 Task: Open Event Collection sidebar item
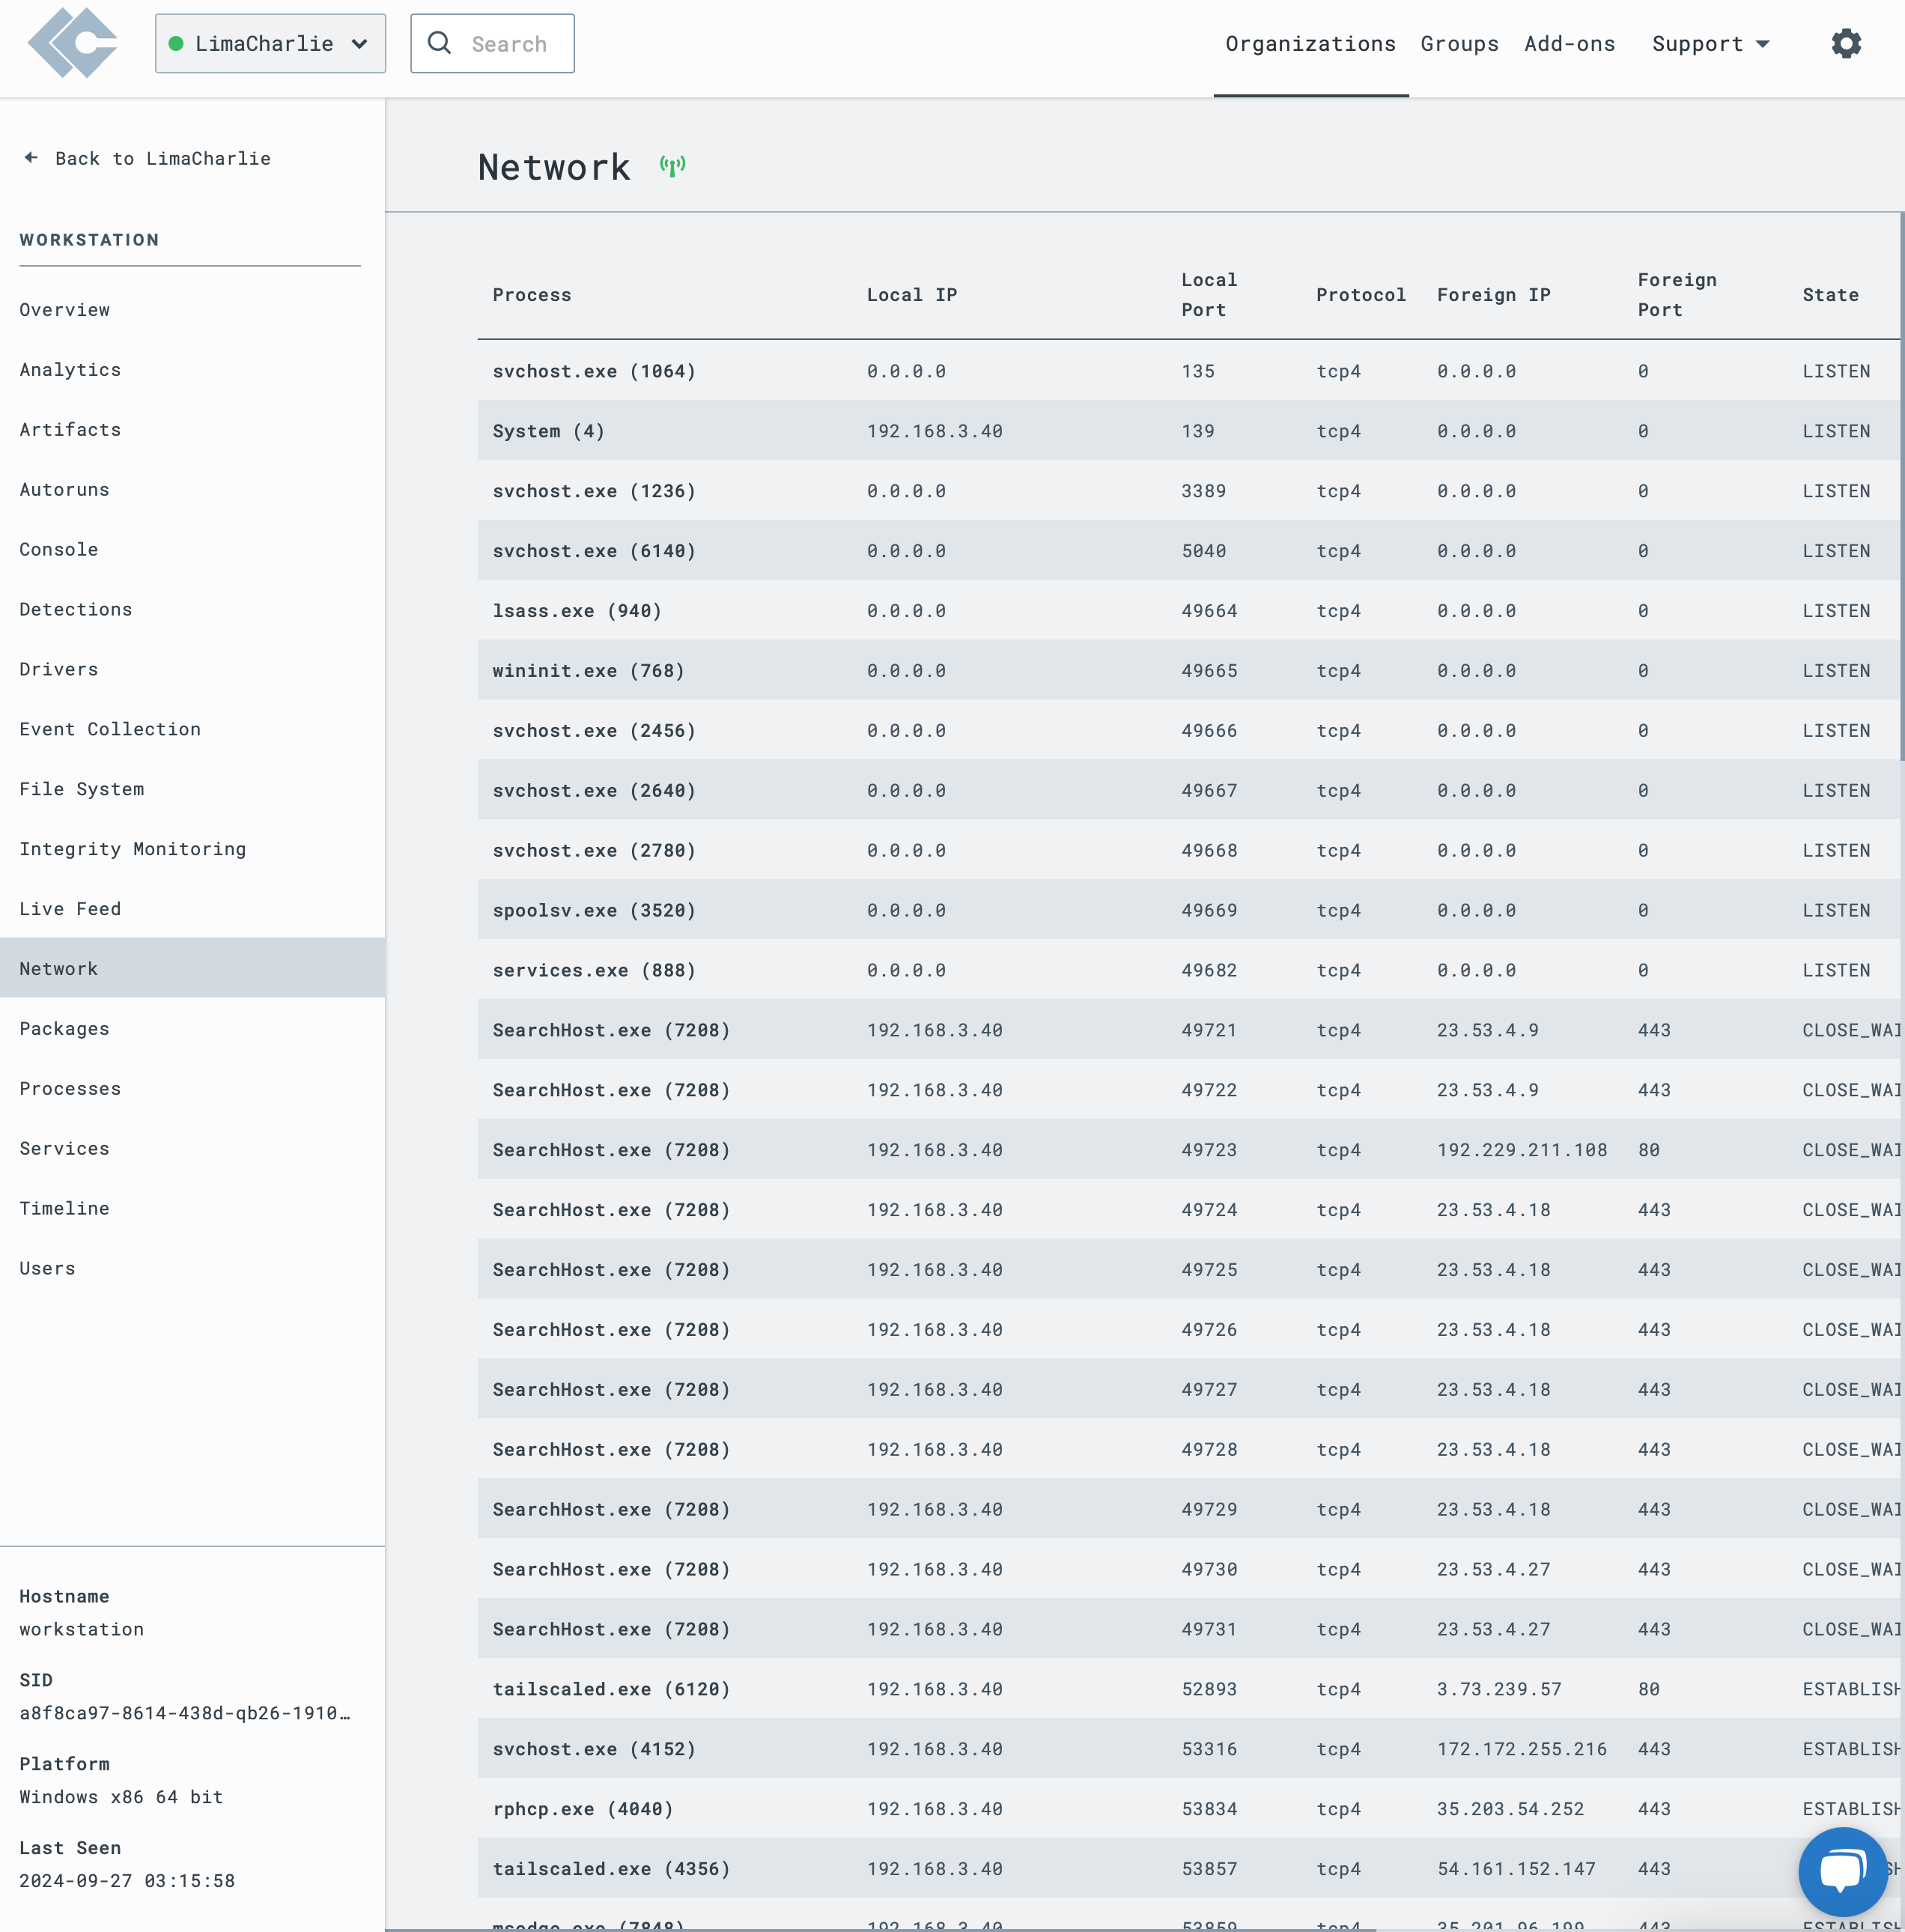(x=192, y=729)
